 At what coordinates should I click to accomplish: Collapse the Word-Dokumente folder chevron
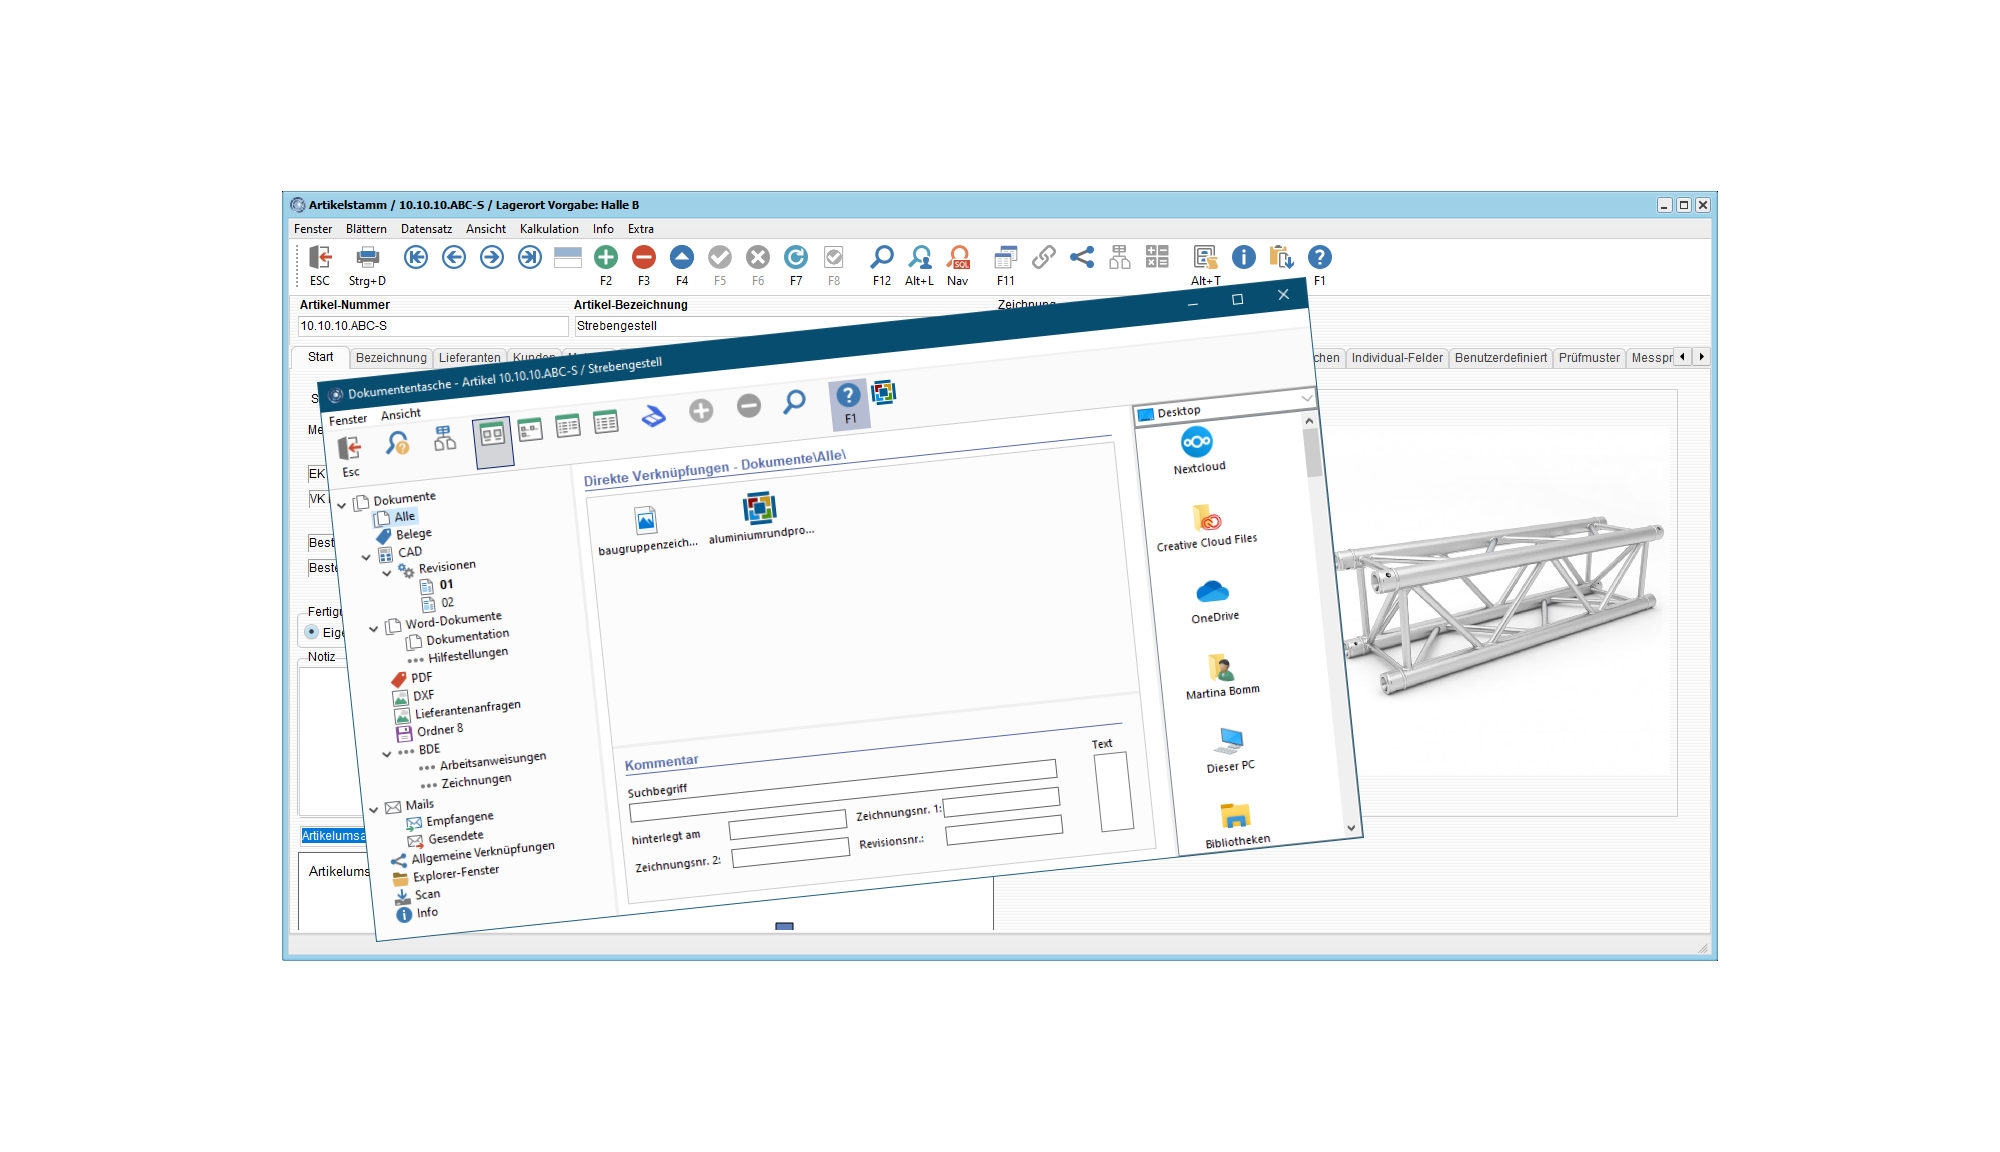pos(374,629)
